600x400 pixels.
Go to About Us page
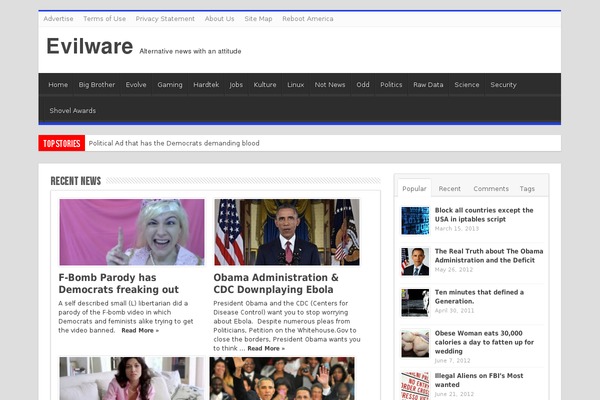[x=219, y=19]
